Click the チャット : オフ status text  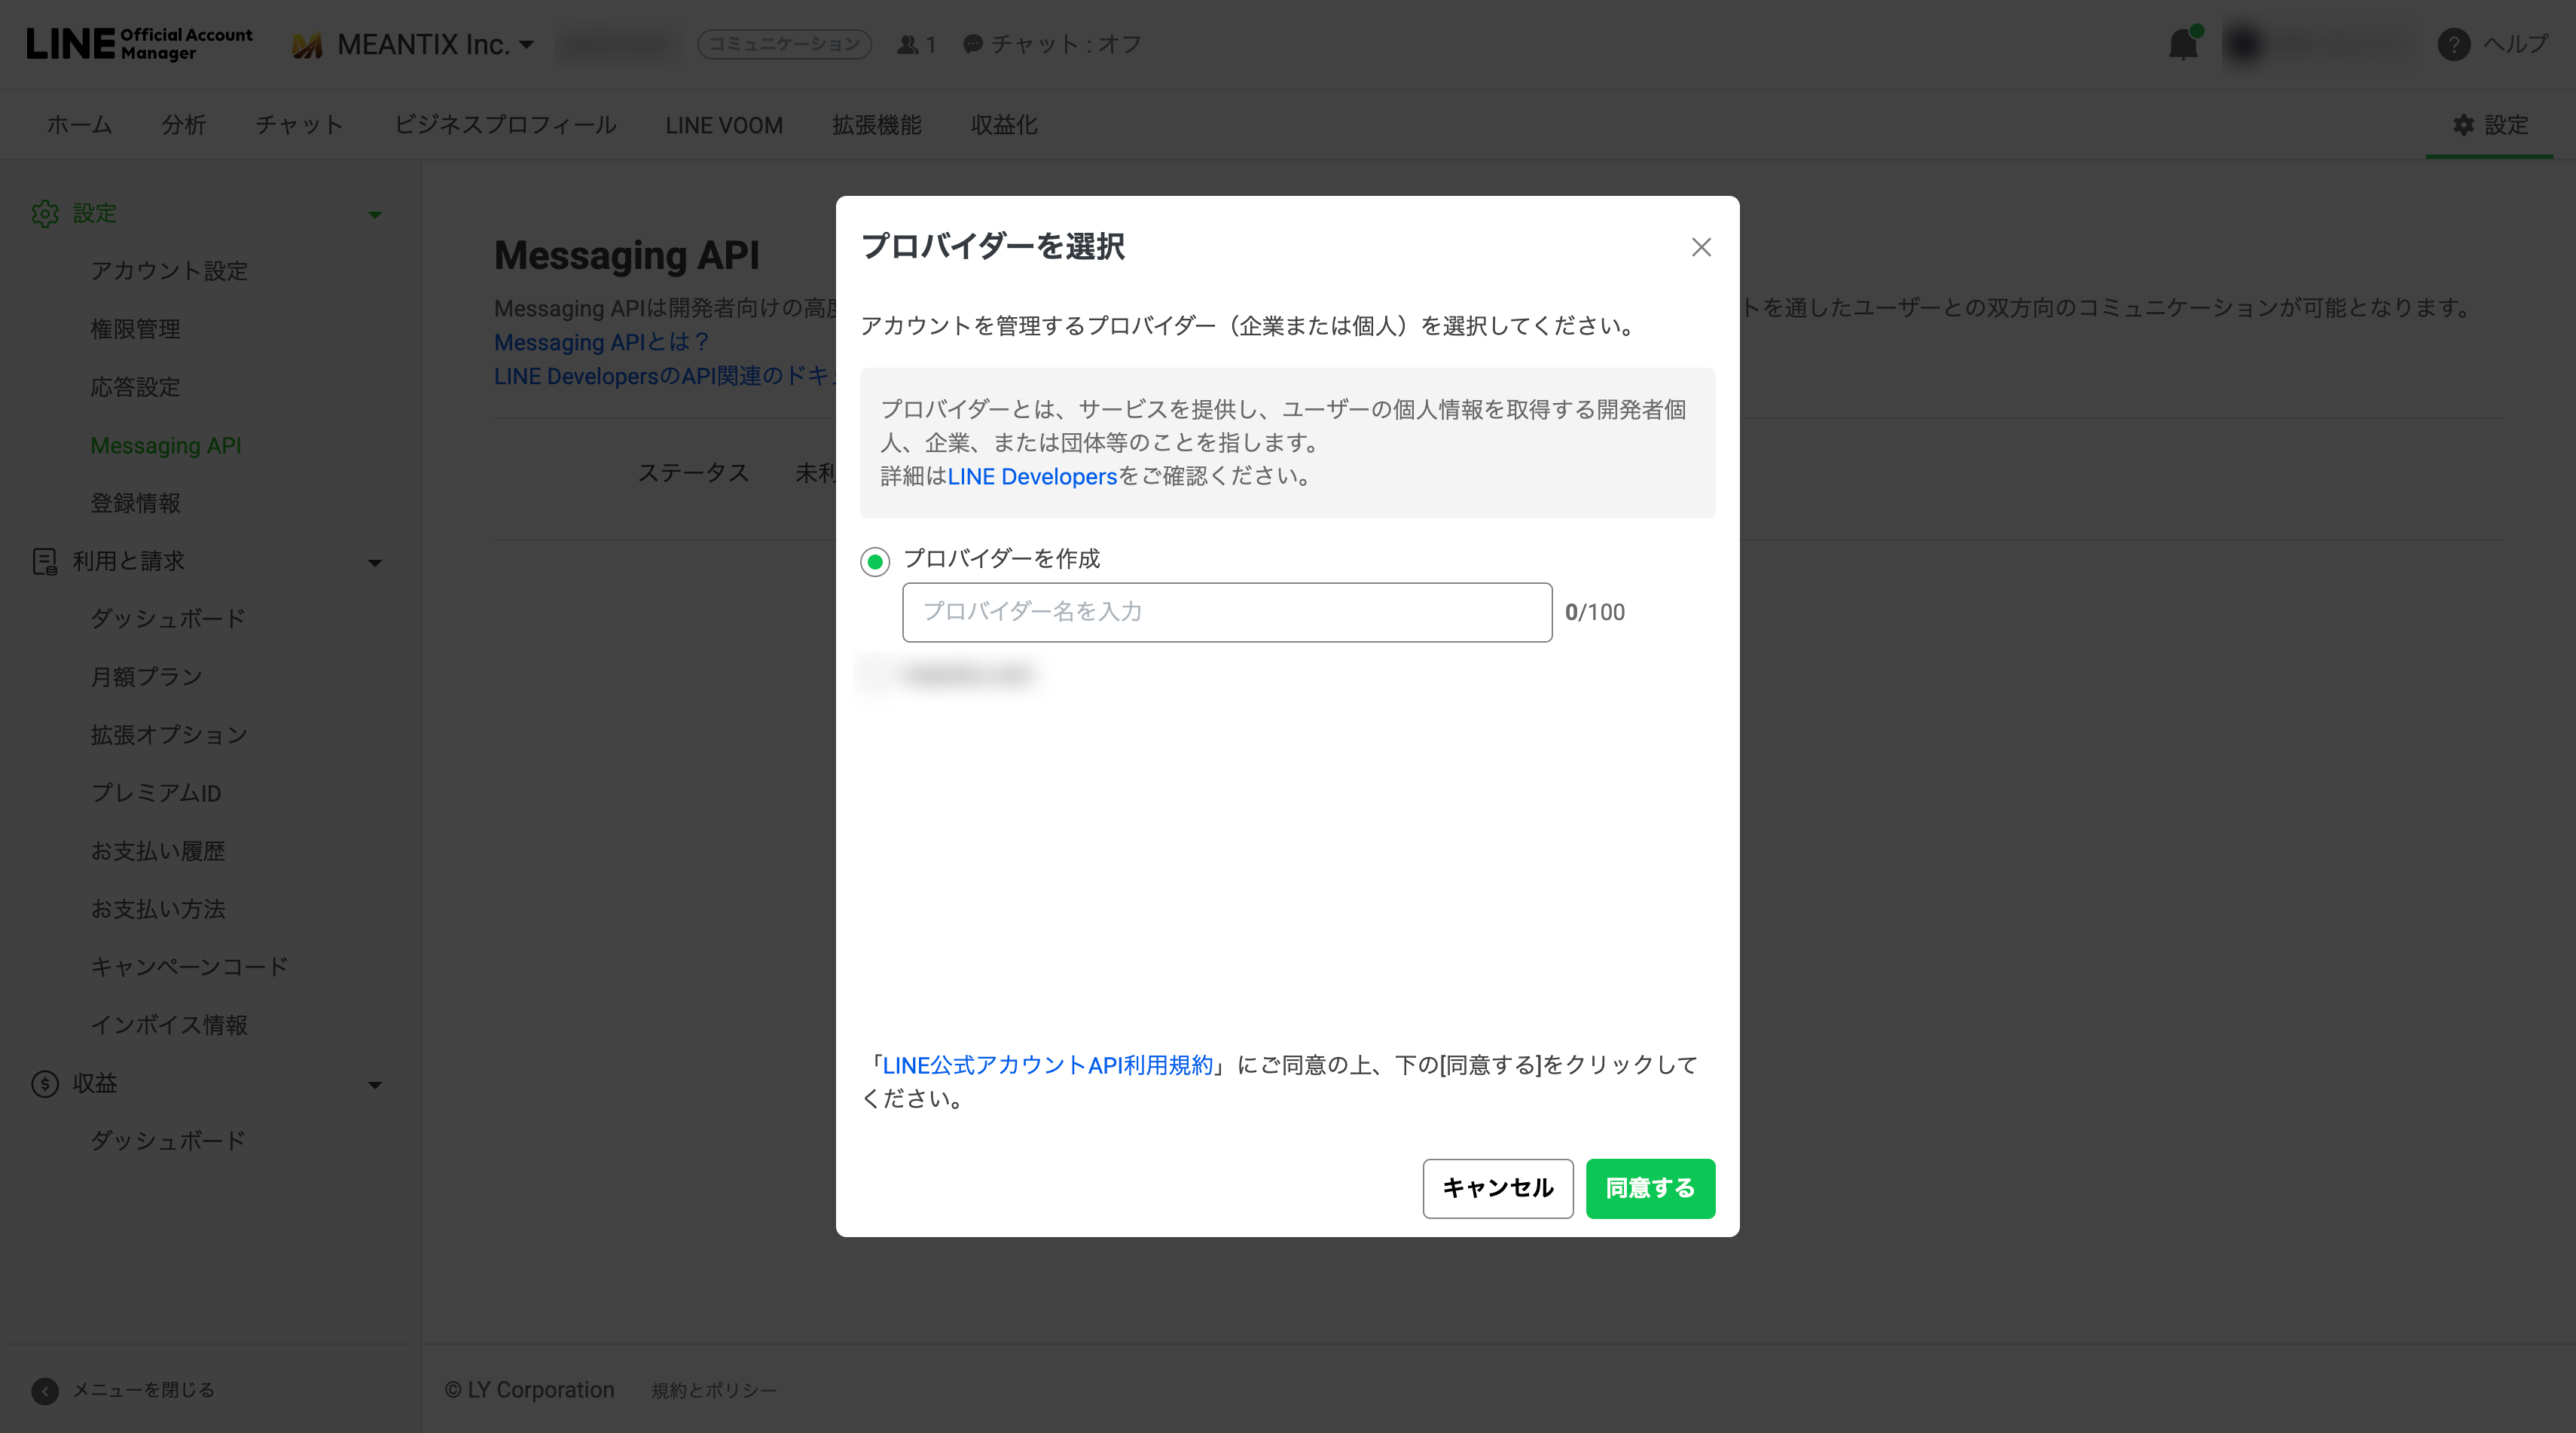(x=1066, y=44)
